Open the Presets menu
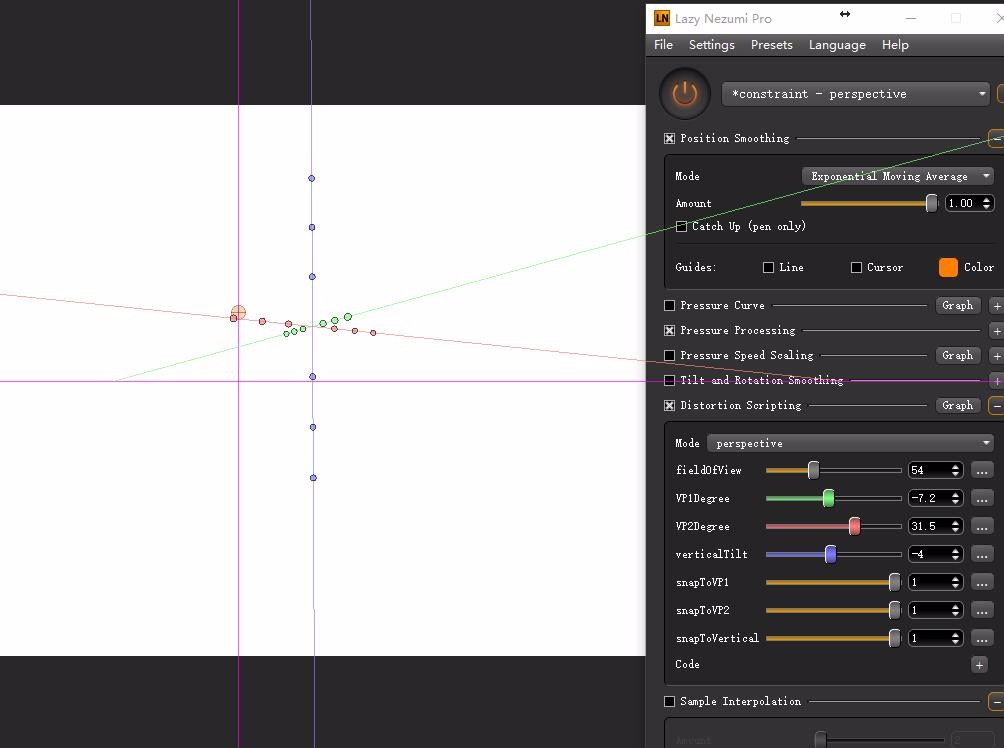Viewport: 1004px width, 748px height. 772,45
